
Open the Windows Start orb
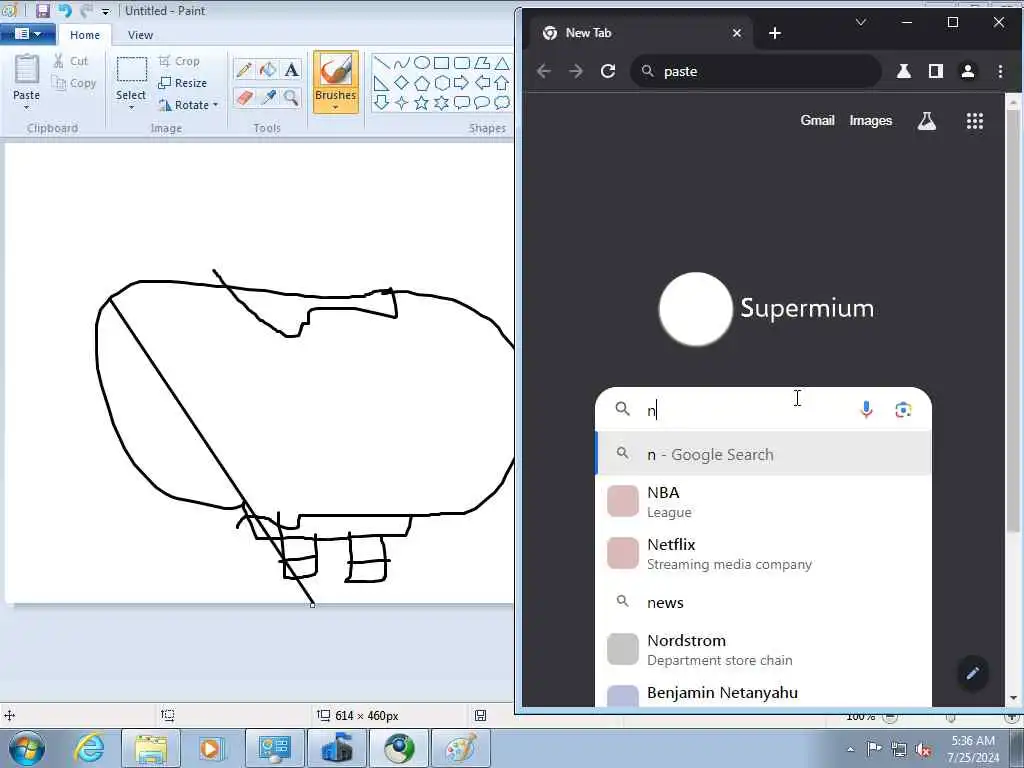27,748
